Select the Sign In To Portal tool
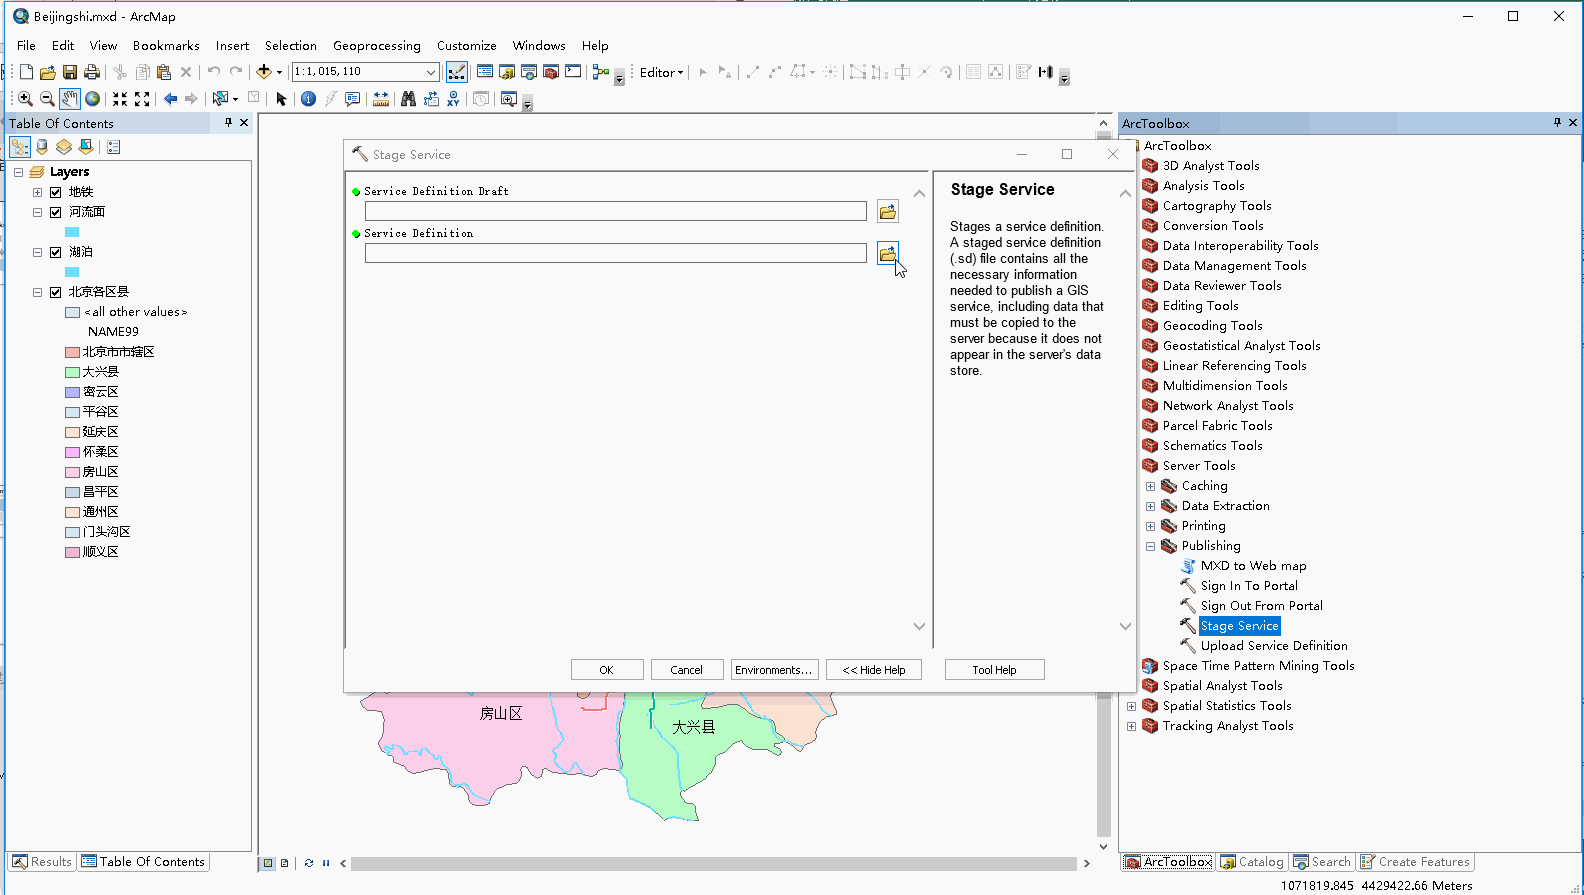 pos(1249,586)
